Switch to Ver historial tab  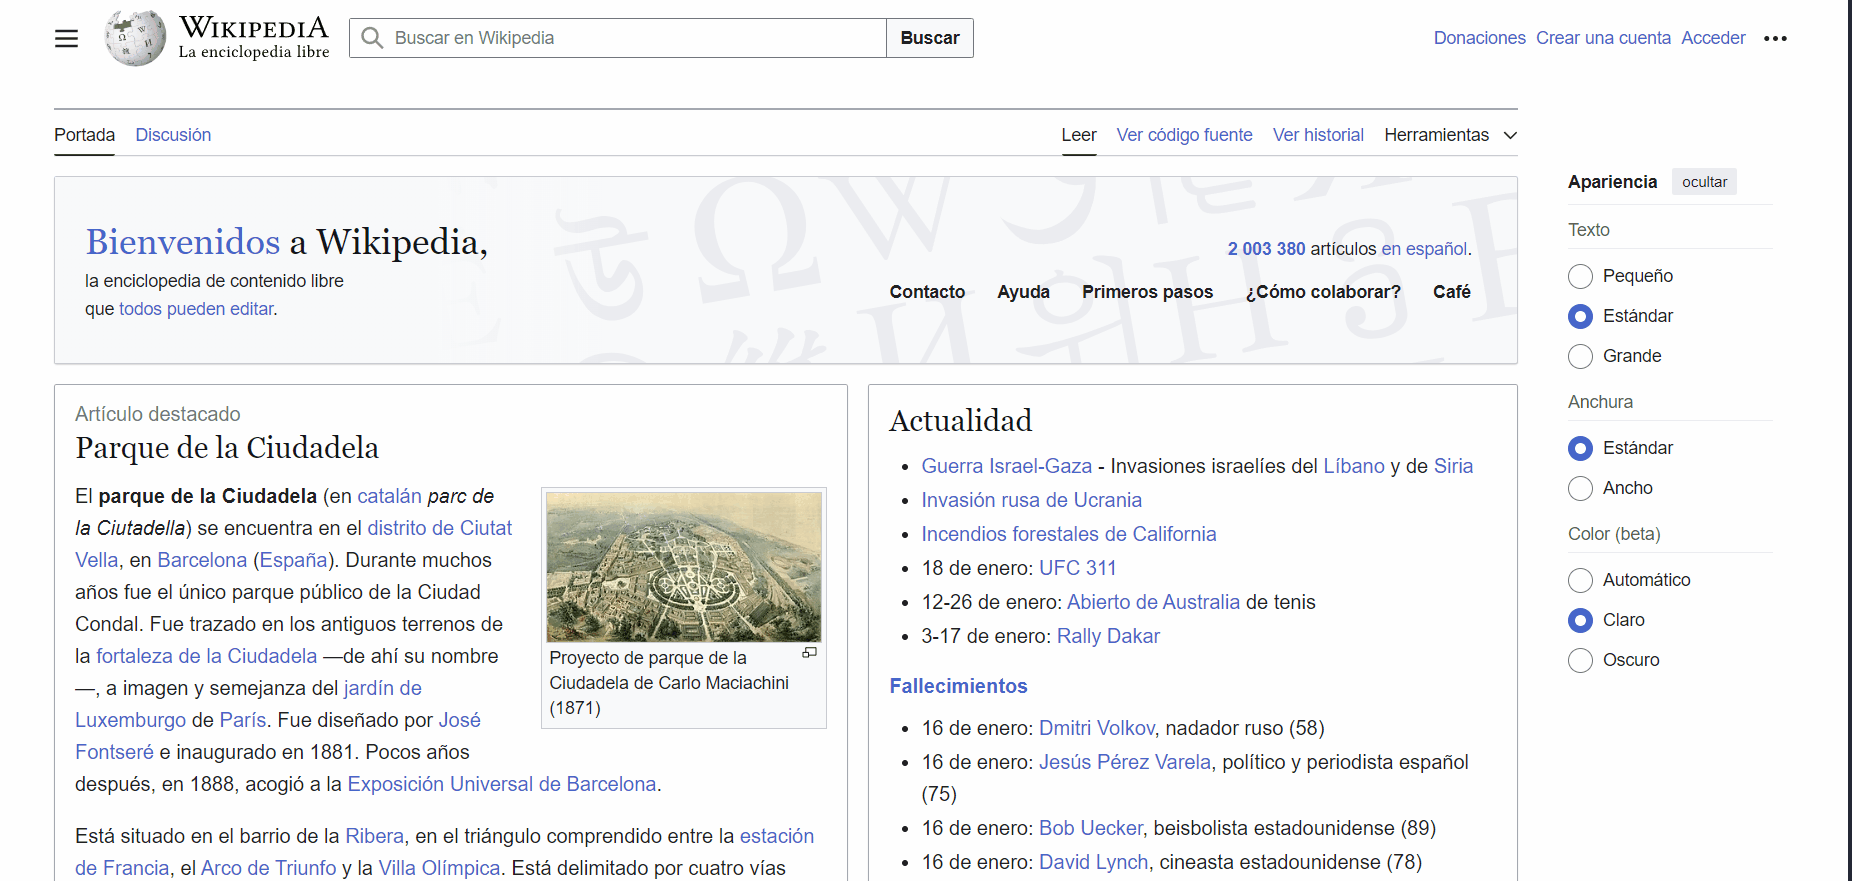pyautogui.click(x=1317, y=135)
